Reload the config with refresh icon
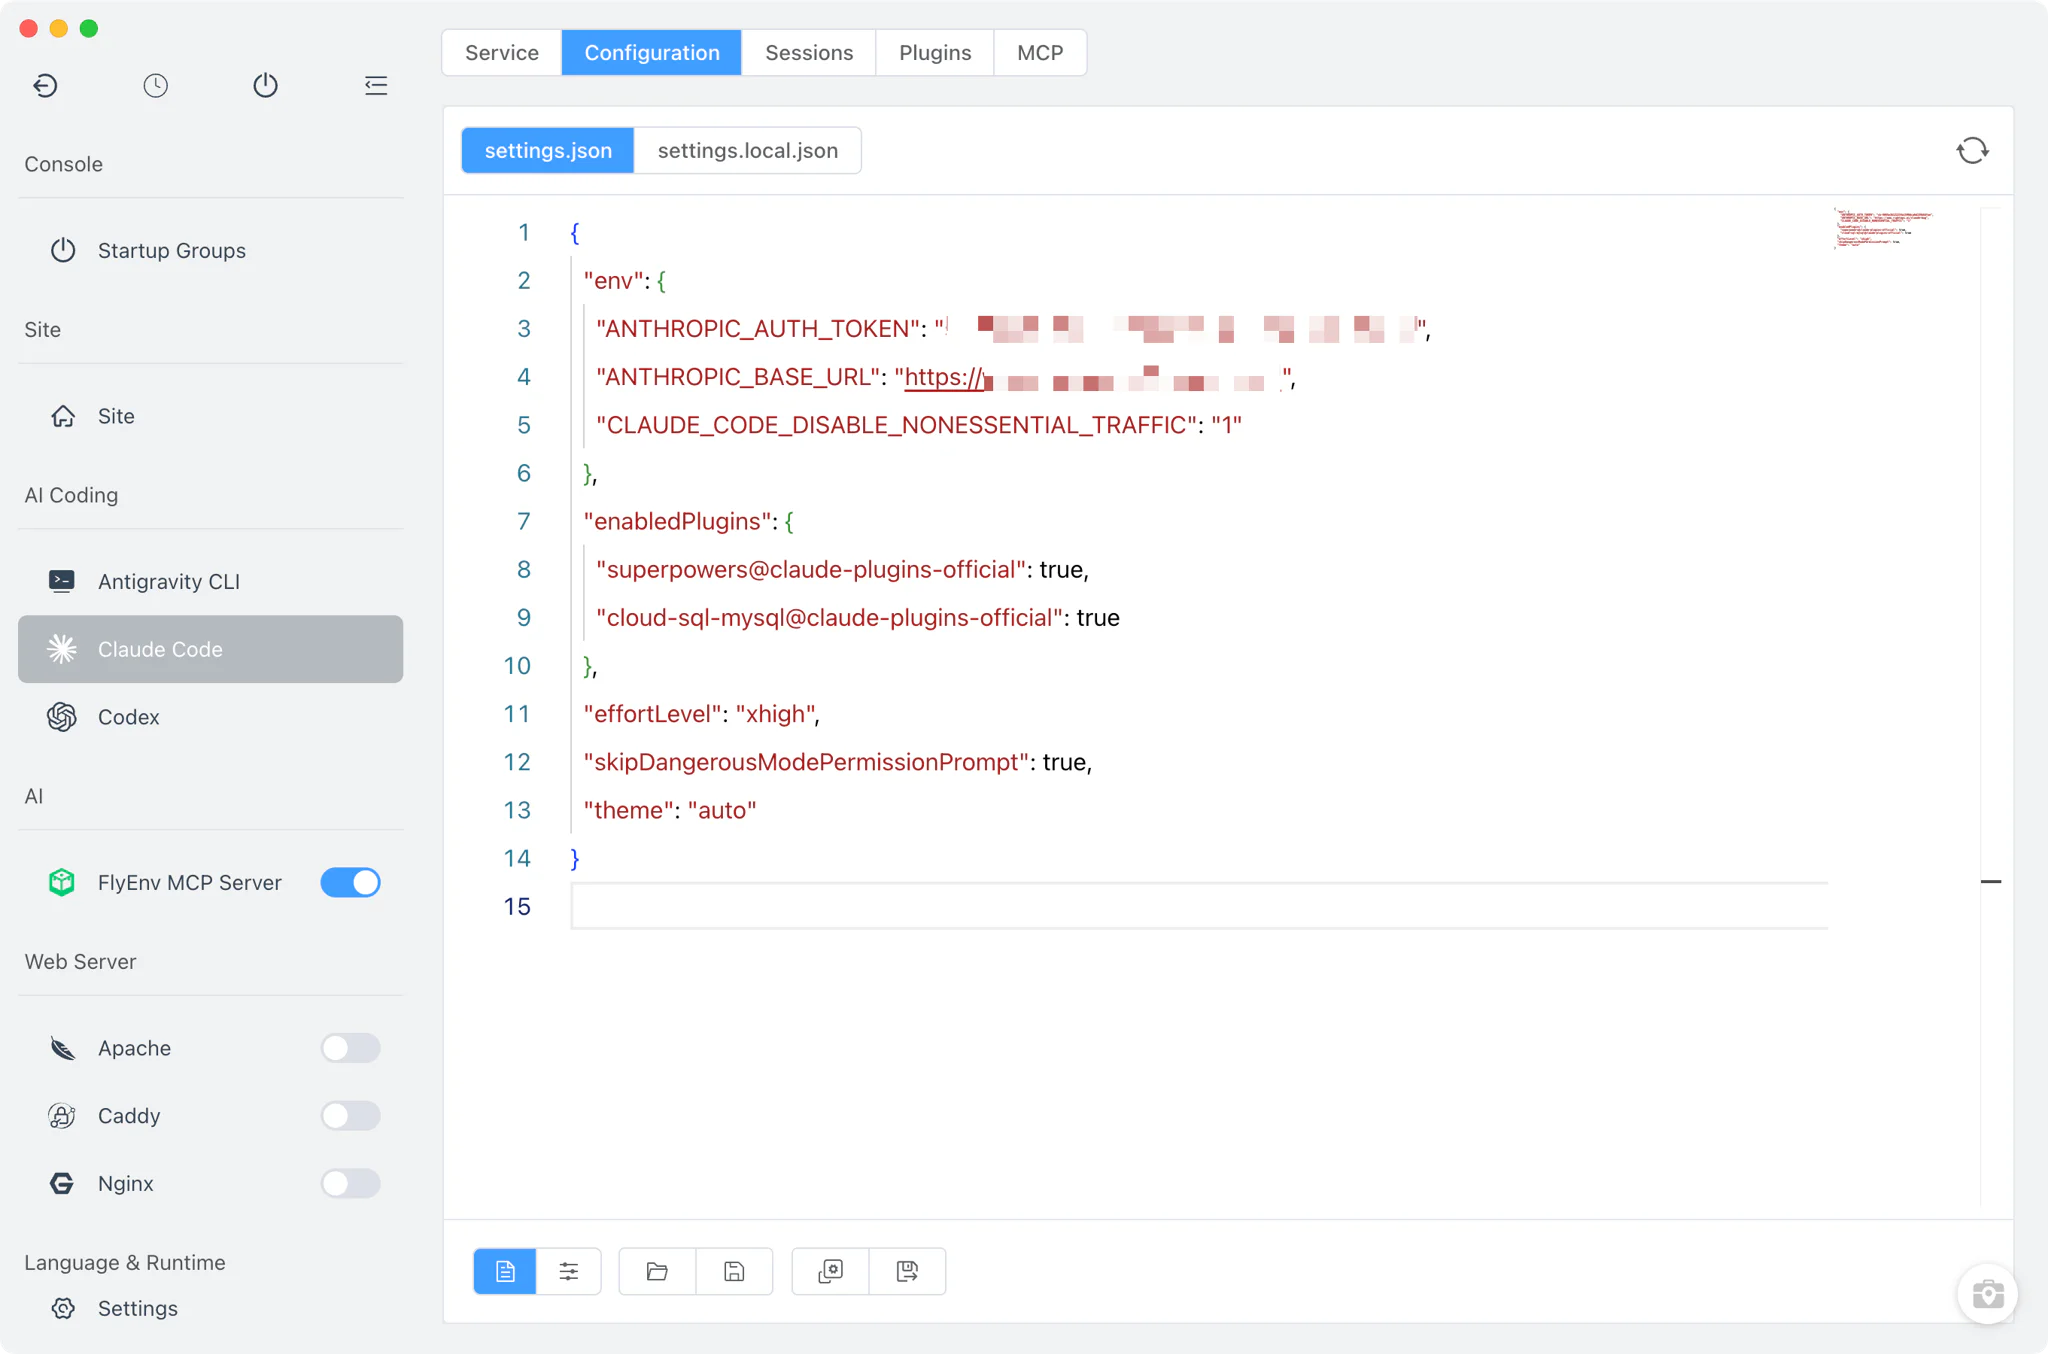Viewport: 2048px width, 1354px height. coord(1972,150)
